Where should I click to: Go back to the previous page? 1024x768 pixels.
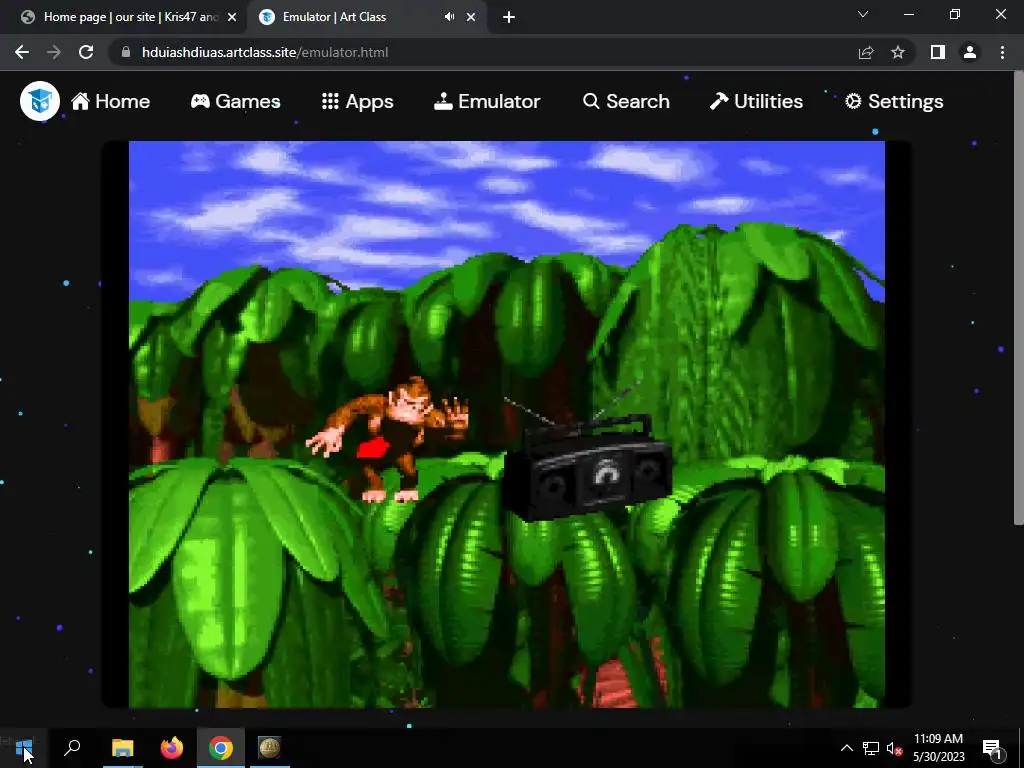click(x=22, y=52)
